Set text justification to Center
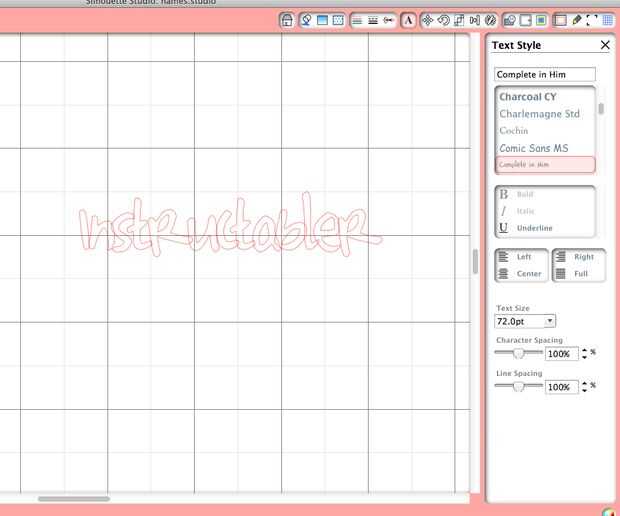 click(x=520, y=274)
